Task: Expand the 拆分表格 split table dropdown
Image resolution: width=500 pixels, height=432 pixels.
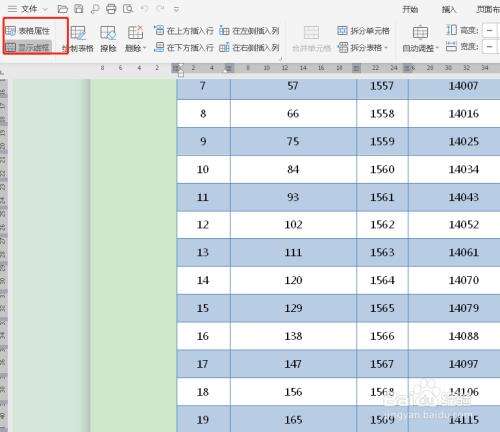Action: click(x=363, y=48)
